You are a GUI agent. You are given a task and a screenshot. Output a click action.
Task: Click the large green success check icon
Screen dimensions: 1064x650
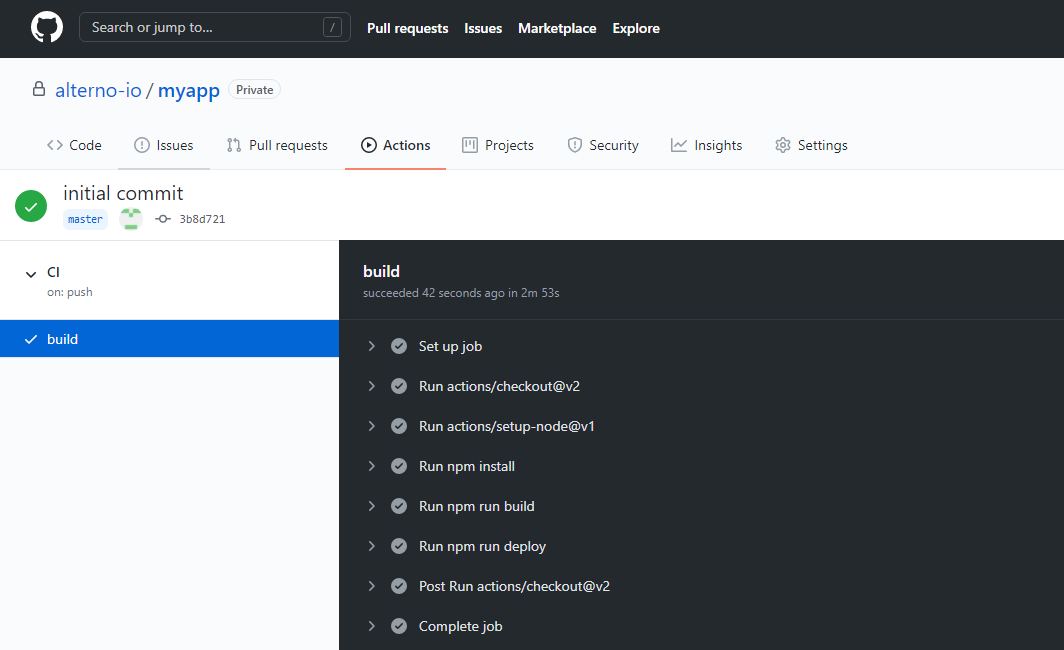31,206
